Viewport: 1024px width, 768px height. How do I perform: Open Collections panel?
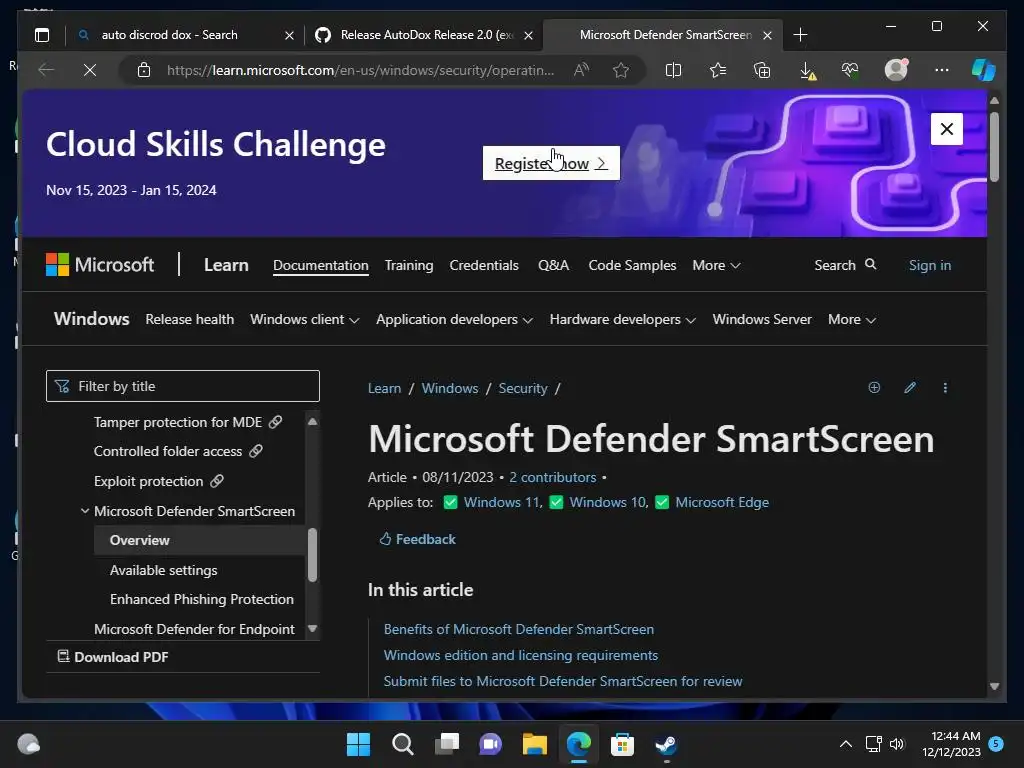pyautogui.click(x=762, y=70)
